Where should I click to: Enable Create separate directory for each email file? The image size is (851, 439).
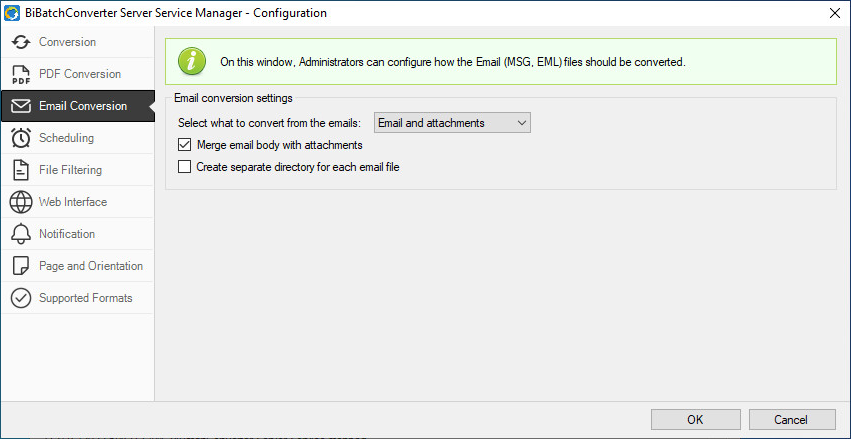coord(185,167)
